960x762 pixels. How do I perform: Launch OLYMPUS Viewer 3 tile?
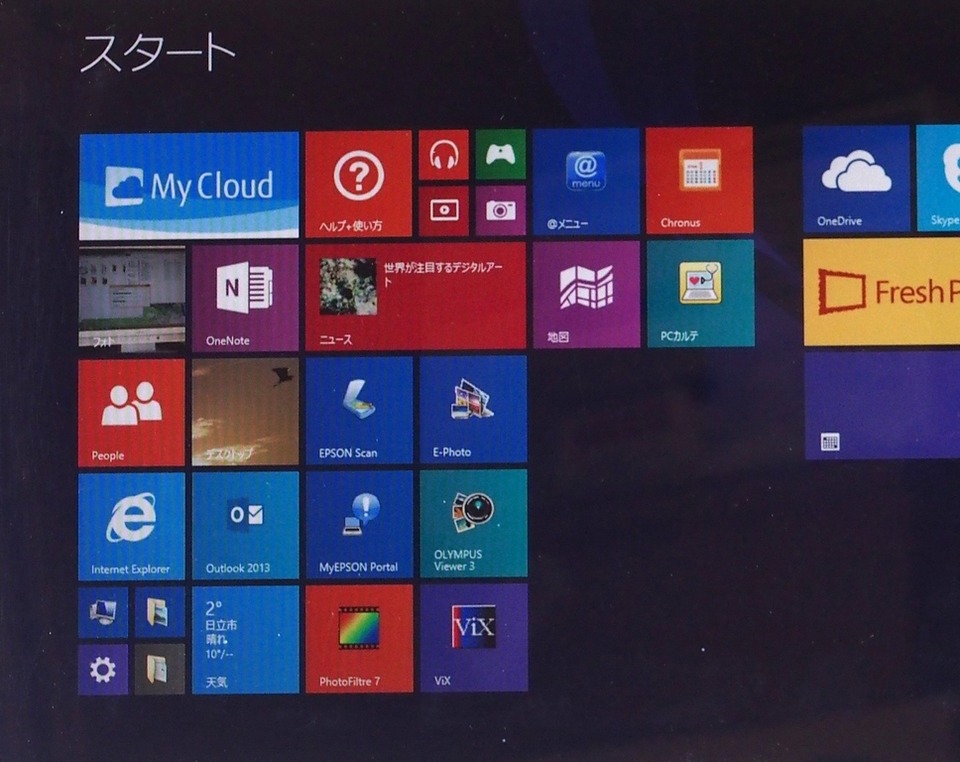click(473, 523)
